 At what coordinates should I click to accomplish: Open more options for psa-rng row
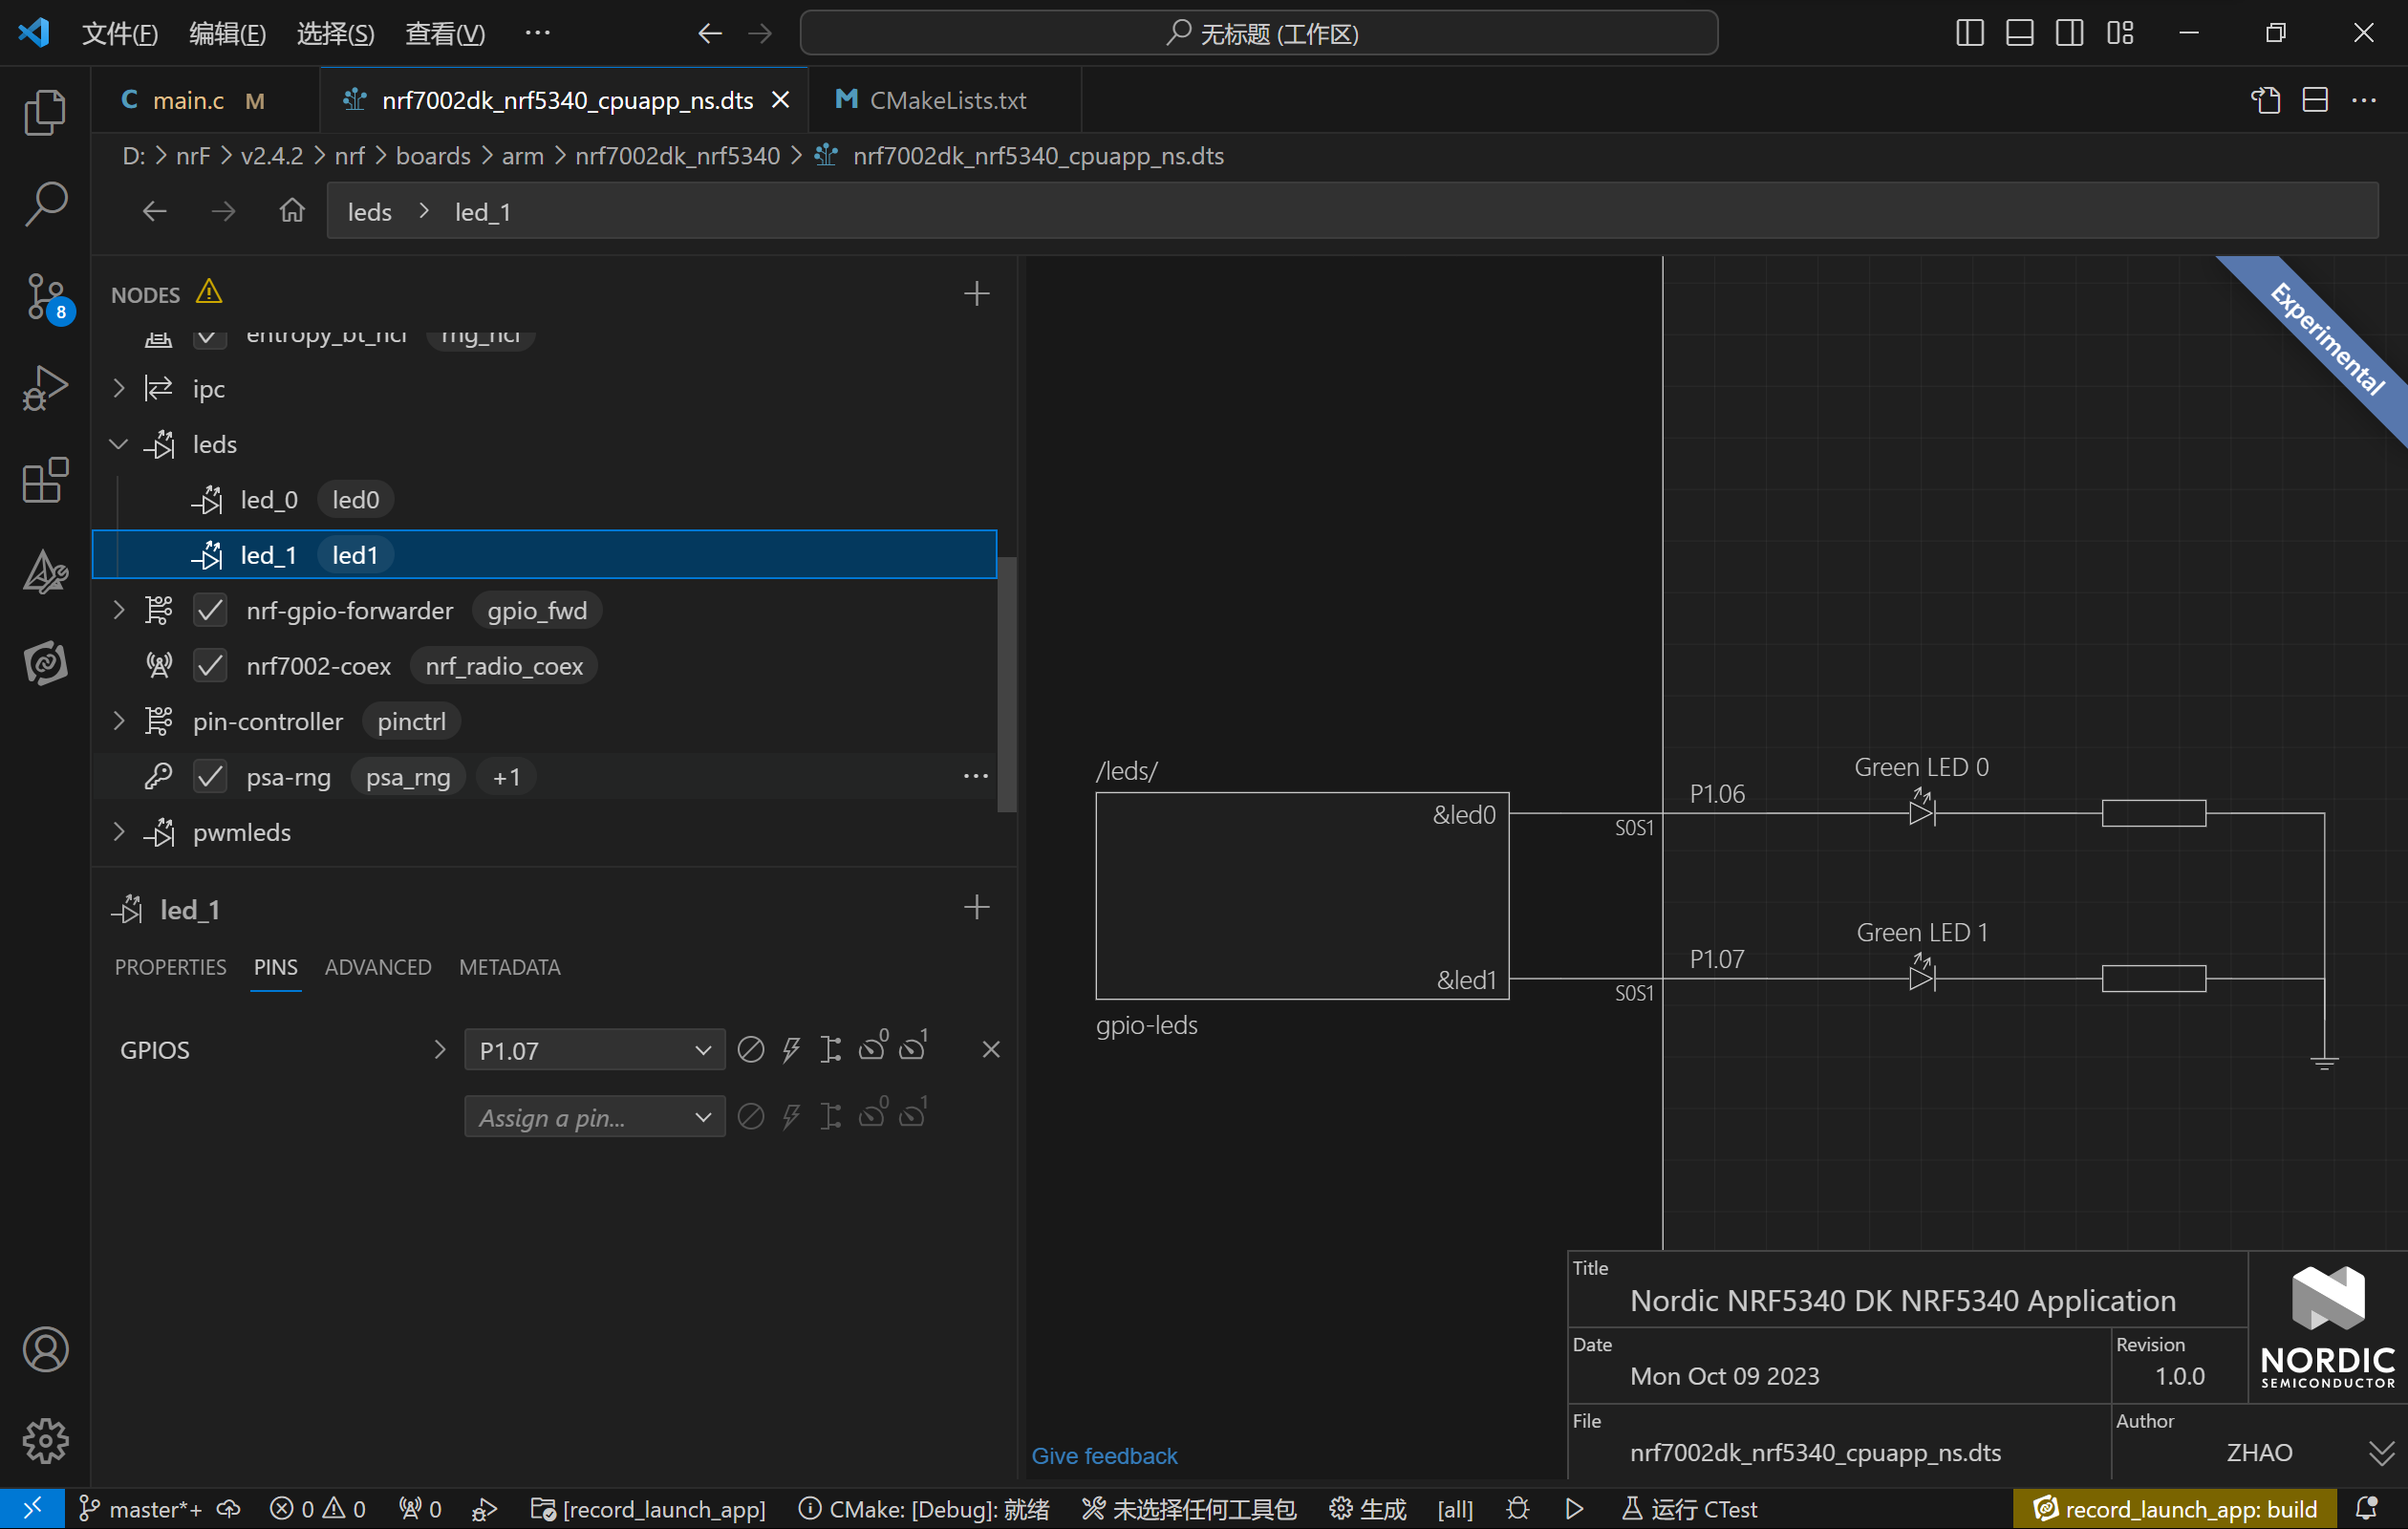click(x=976, y=776)
